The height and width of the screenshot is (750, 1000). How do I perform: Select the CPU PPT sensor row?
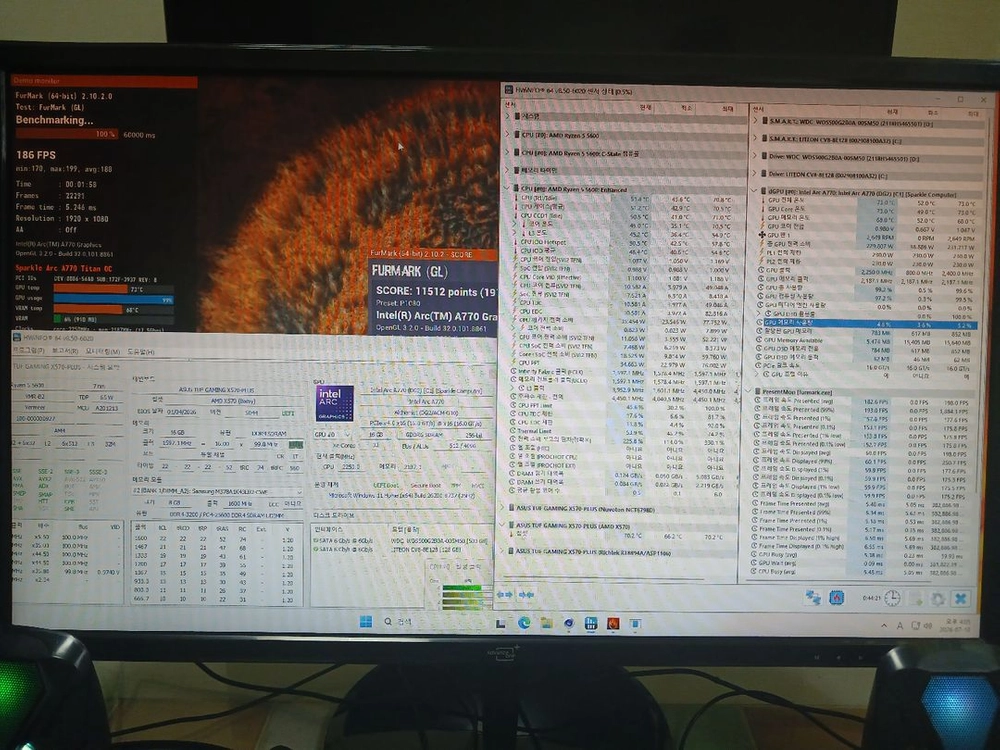coord(624,362)
